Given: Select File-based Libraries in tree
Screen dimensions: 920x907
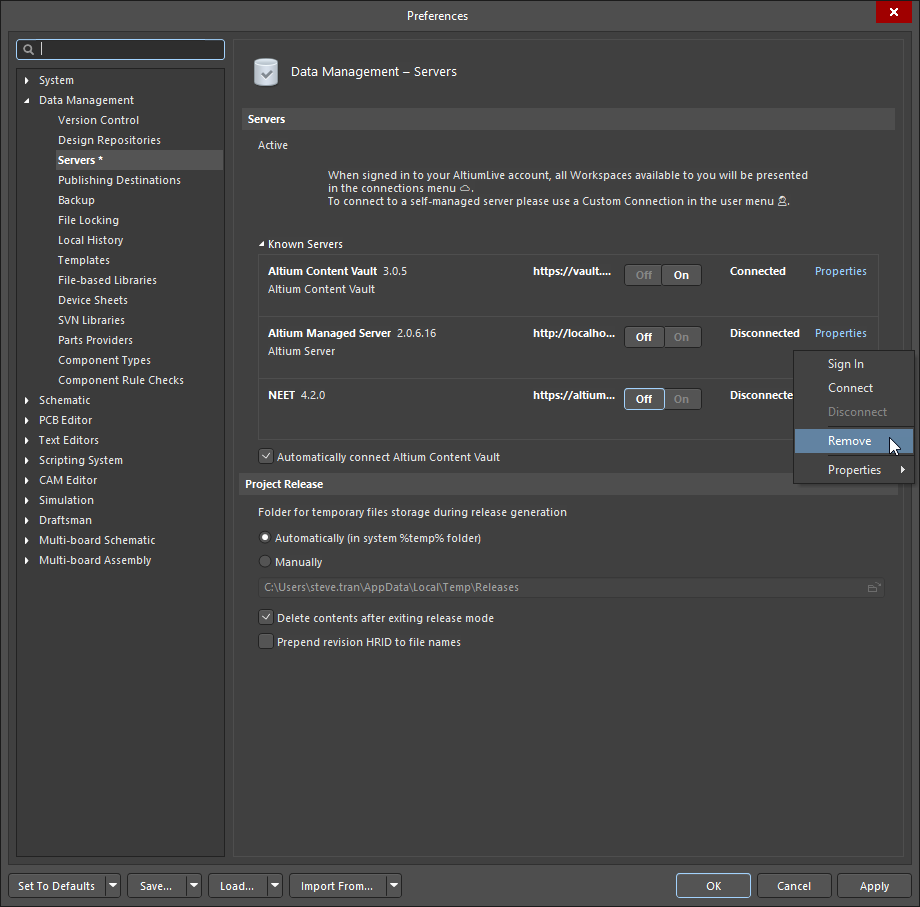Looking at the screenshot, I should [107, 280].
